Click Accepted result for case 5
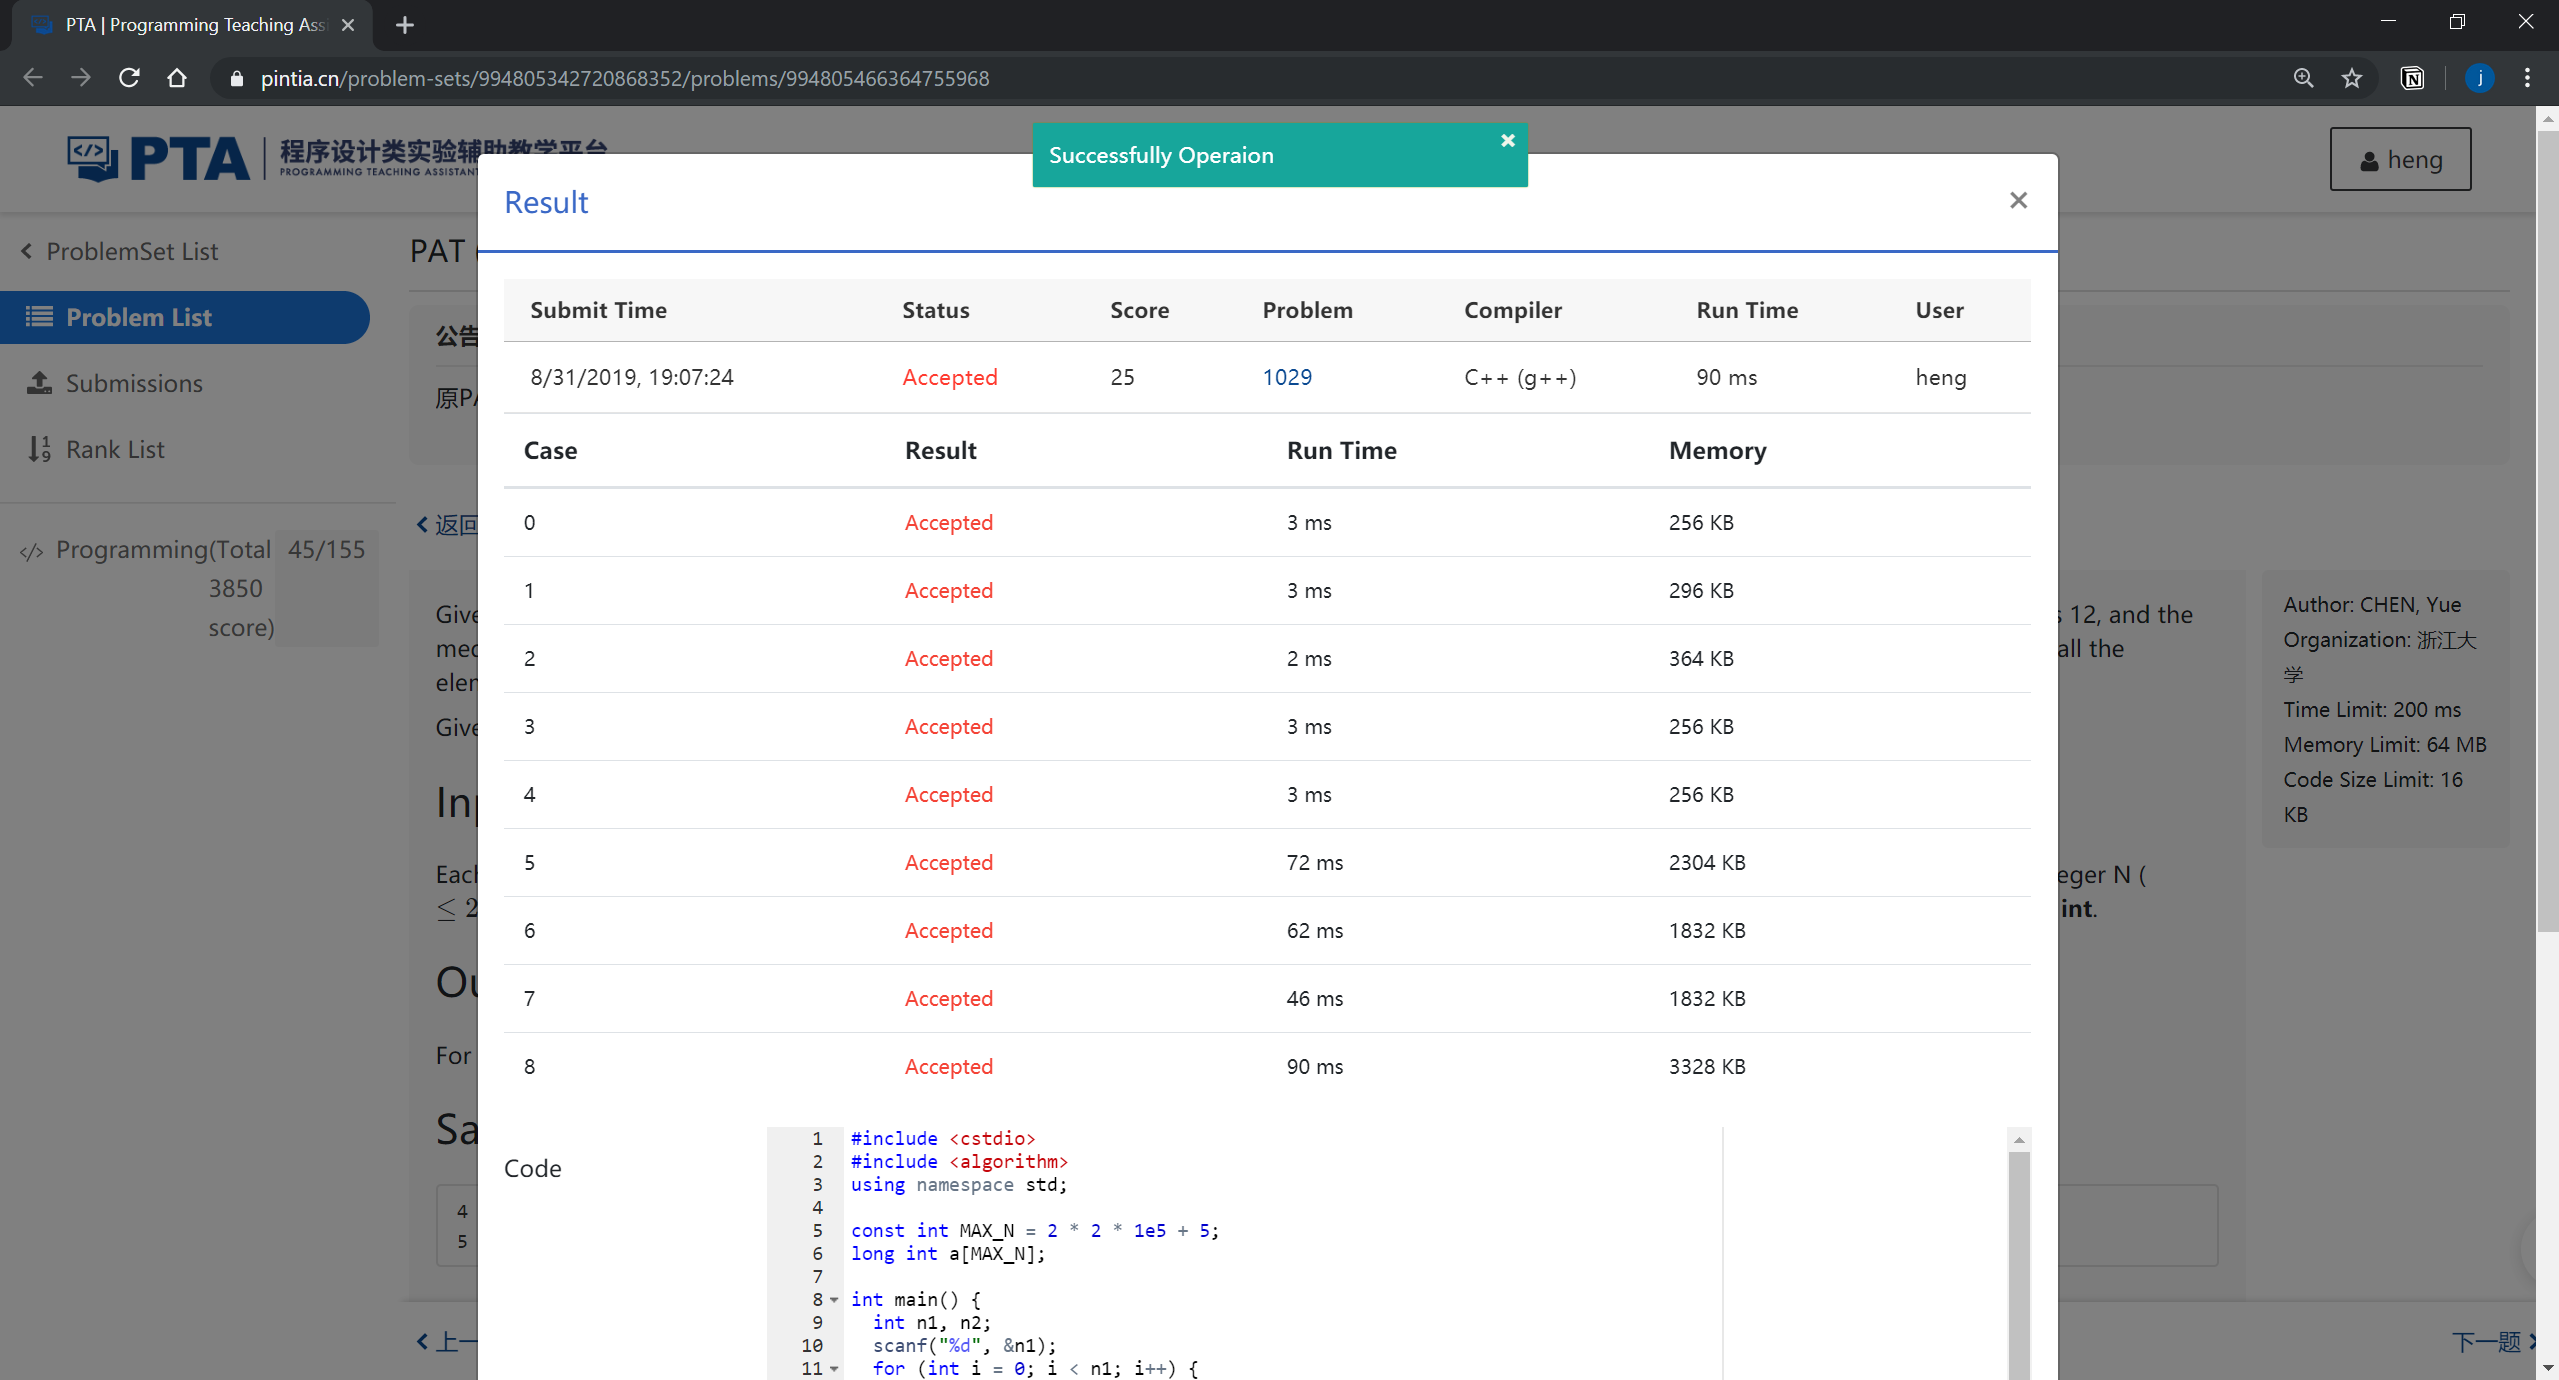The width and height of the screenshot is (2559, 1380). click(x=949, y=862)
